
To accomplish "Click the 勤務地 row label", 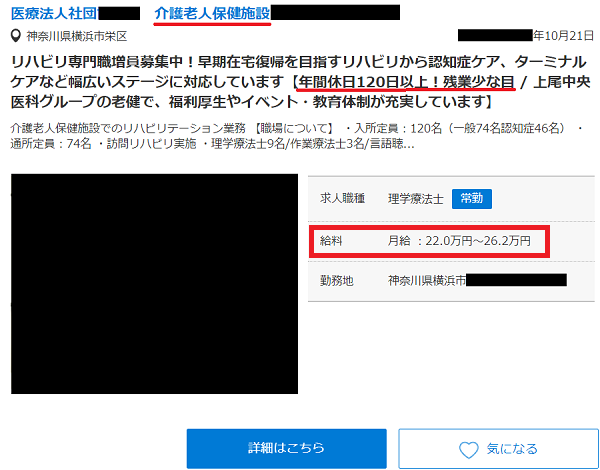I will tap(338, 280).
